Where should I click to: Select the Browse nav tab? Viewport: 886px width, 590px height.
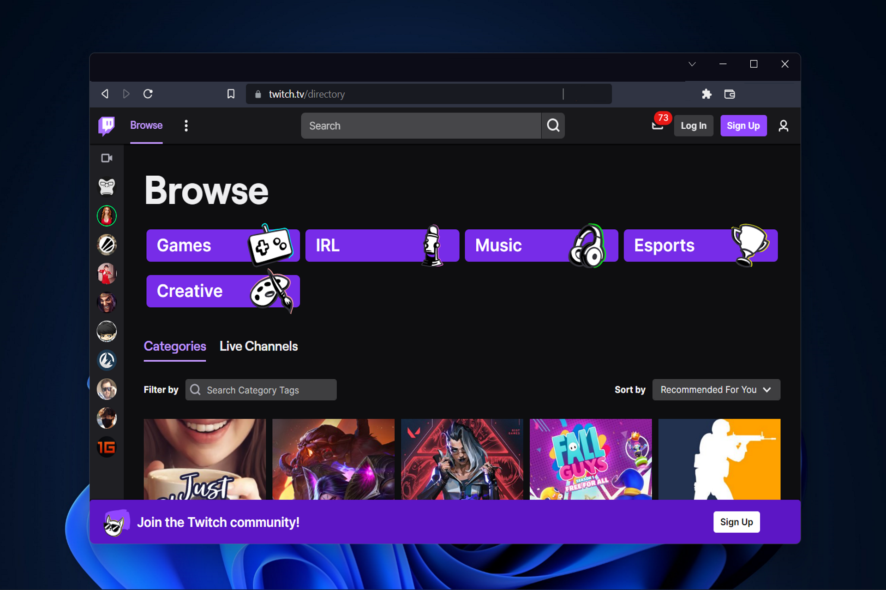click(x=146, y=125)
